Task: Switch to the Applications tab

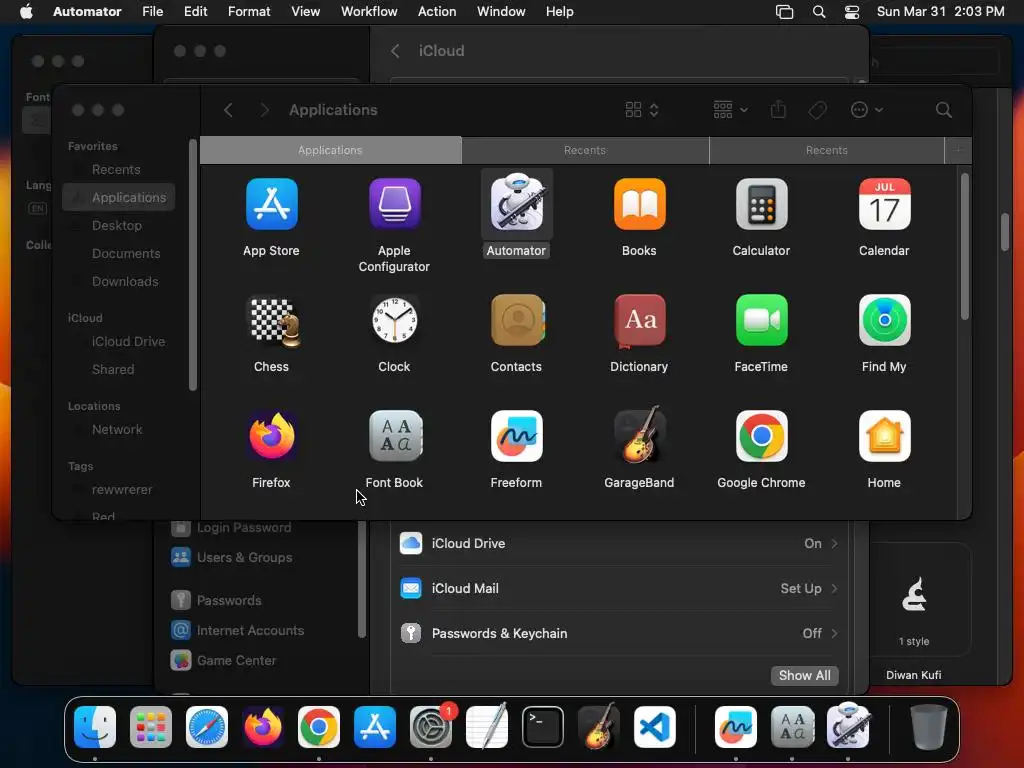Action: tap(330, 150)
